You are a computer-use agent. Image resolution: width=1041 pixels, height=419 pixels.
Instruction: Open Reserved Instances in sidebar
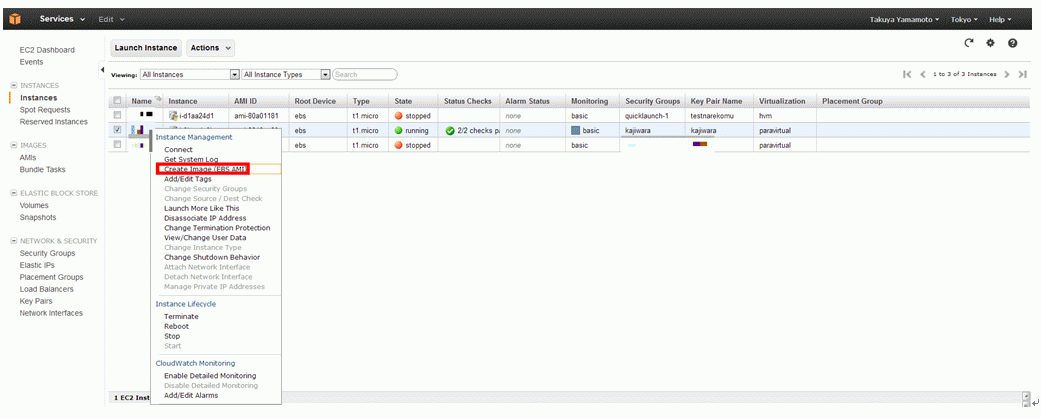[x=54, y=122]
